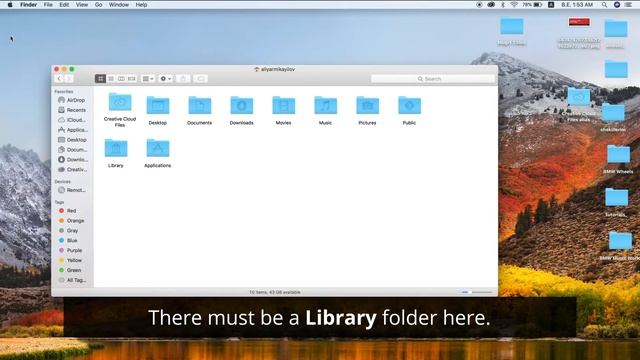Open Spotlight search in the menu bar
640x360 pixels.
pyautogui.click(x=604, y=5)
